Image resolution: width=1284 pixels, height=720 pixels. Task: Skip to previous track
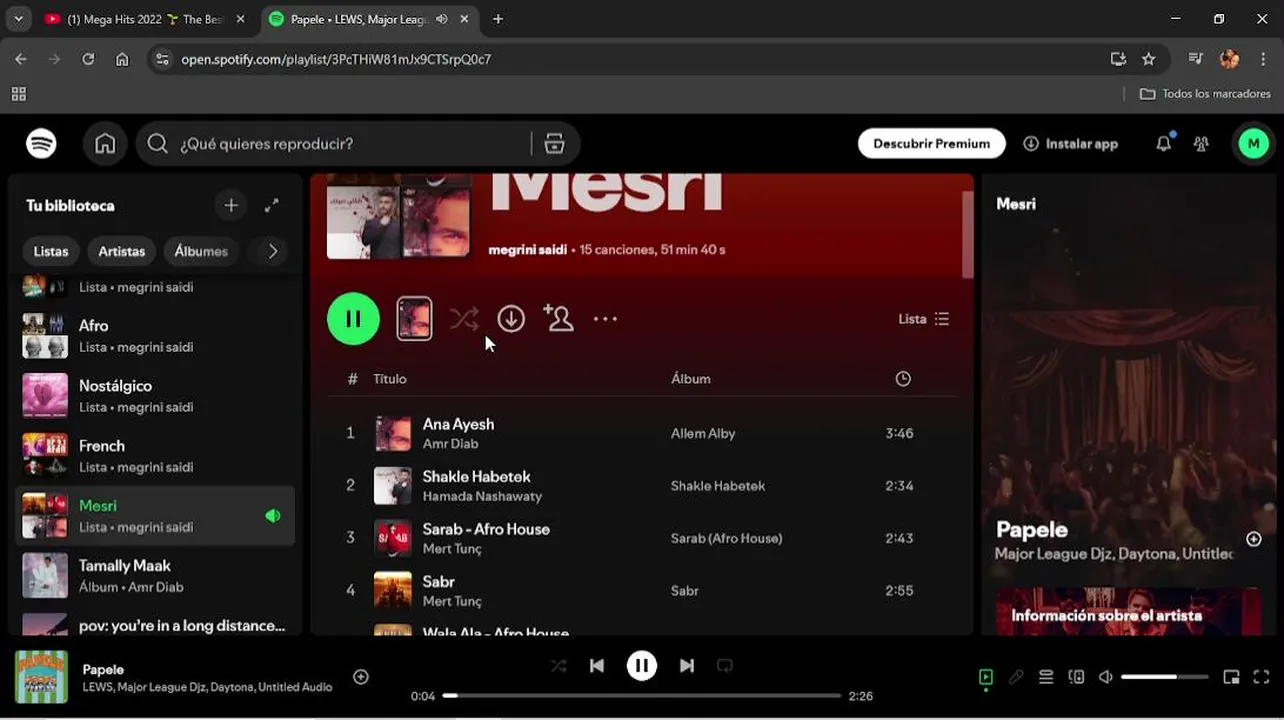(597, 666)
